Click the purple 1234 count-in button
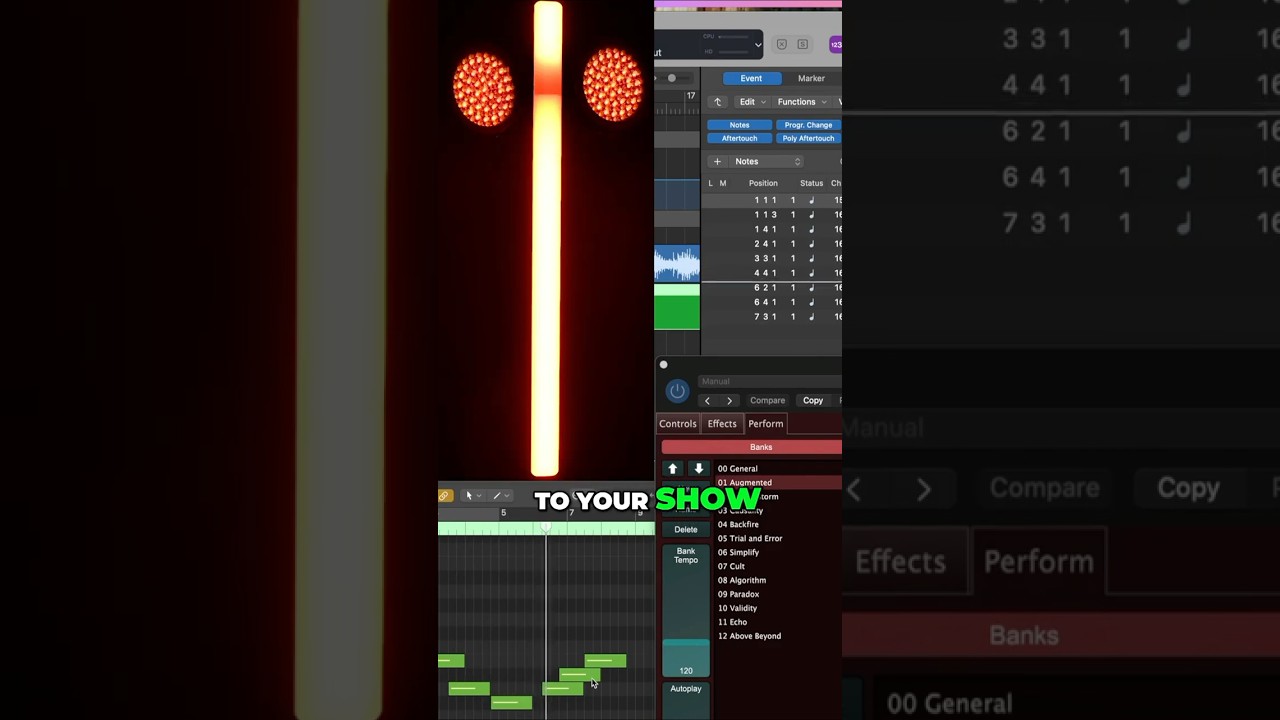 pos(836,45)
